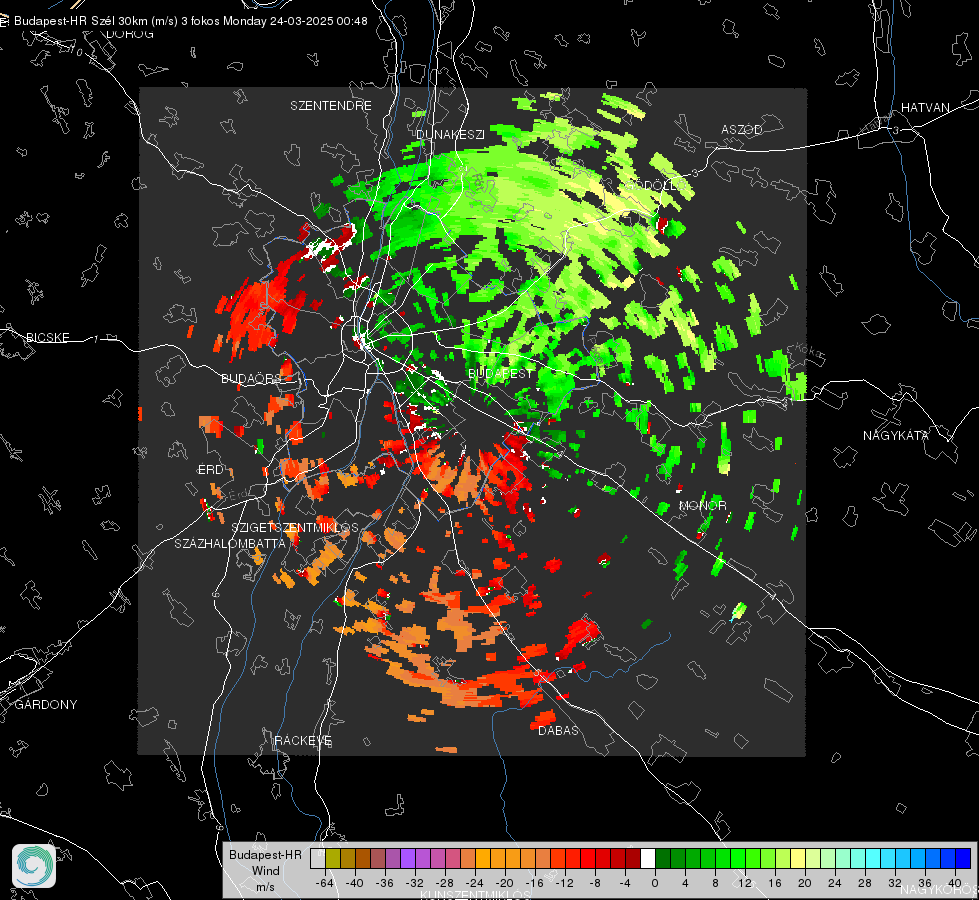The height and width of the screenshot is (900, 979).
Task: Click the GÖDÖLLŐ city label
Action: pyautogui.click(x=654, y=185)
